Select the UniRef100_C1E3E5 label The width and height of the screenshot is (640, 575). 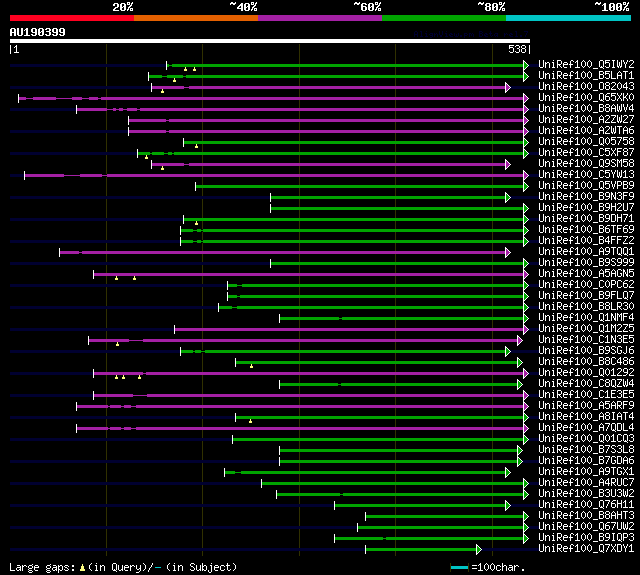[x=586, y=395]
